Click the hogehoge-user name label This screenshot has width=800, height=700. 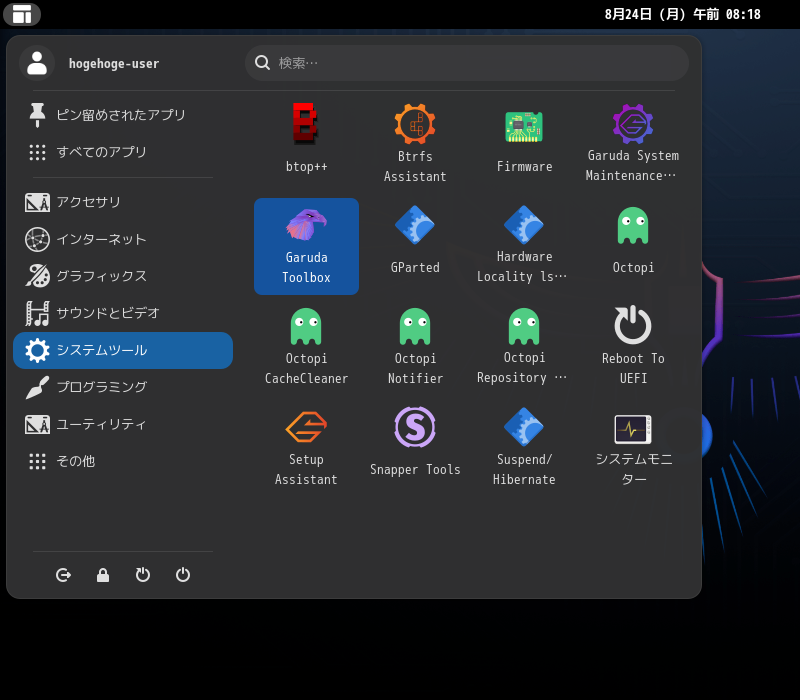point(114,64)
